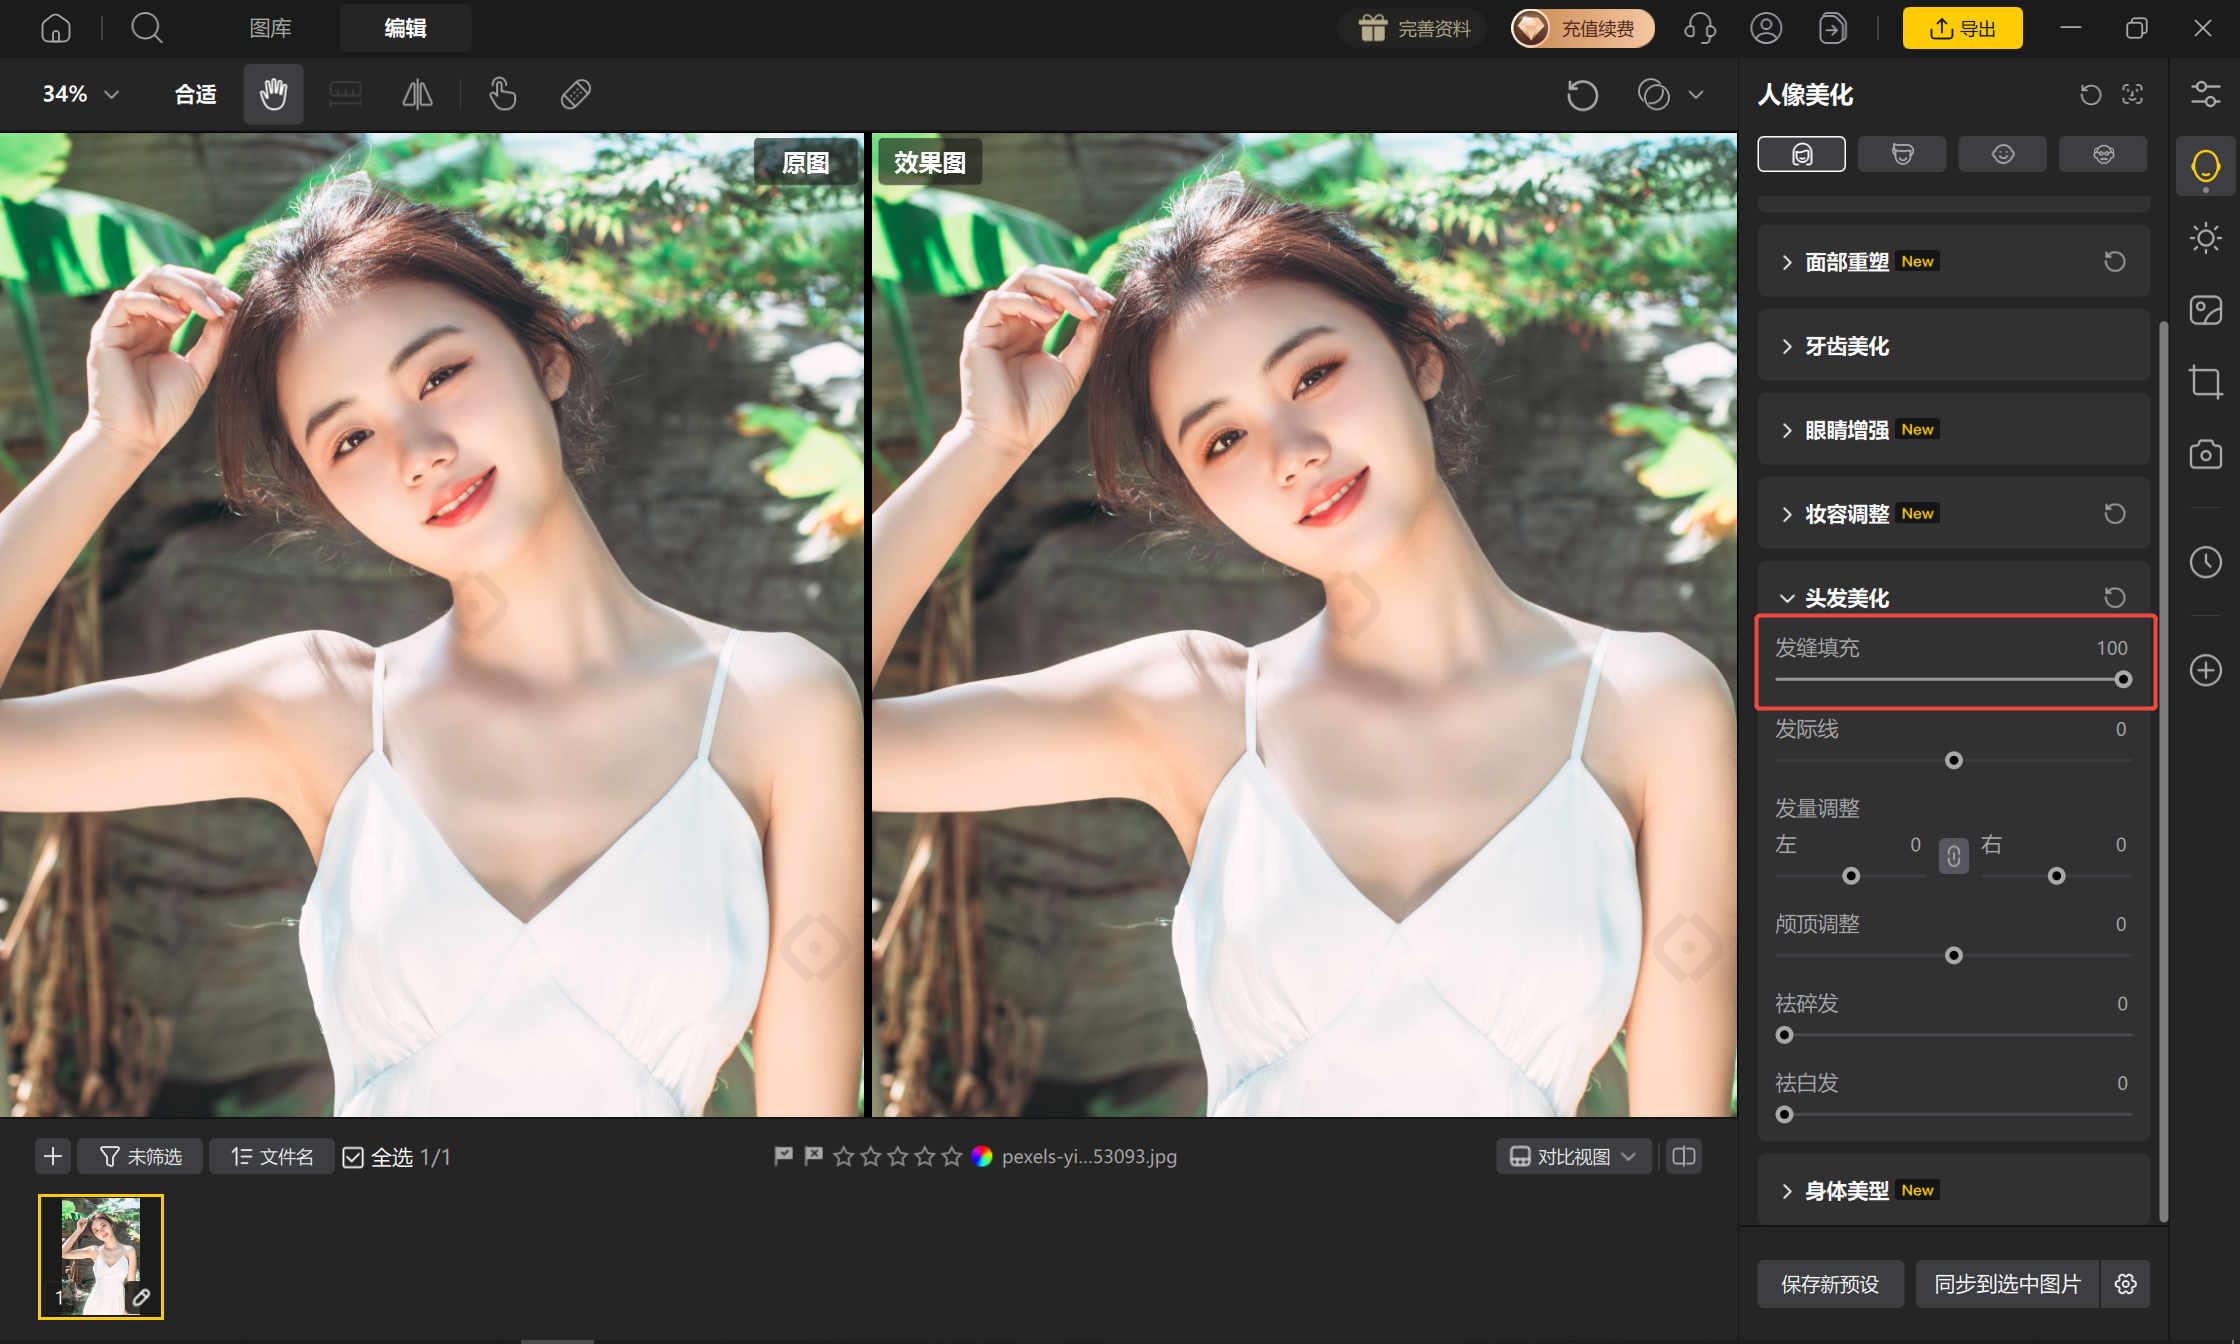The height and width of the screenshot is (1344, 2240).
Task: Select the second portrait beautify tab
Action: 1902,154
